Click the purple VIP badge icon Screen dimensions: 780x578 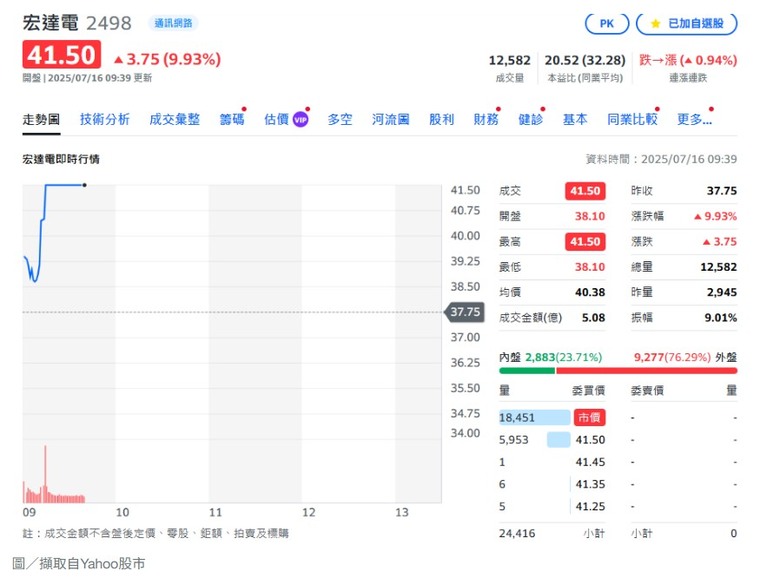300,119
